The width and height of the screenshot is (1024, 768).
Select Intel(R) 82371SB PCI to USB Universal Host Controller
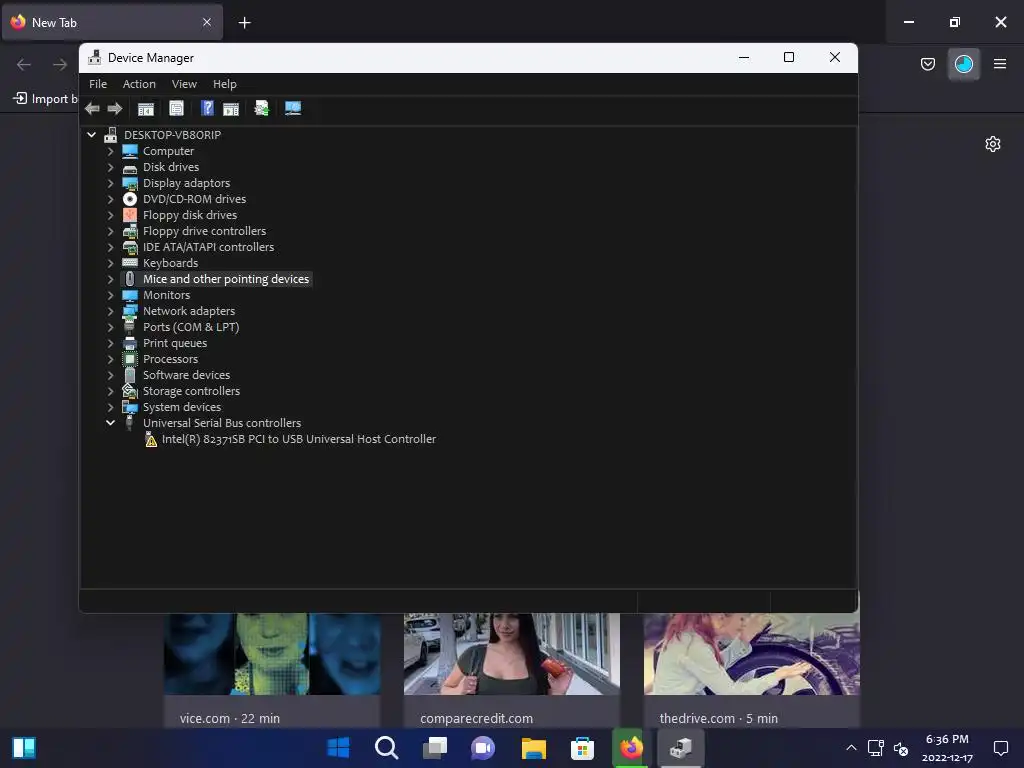(x=298, y=440)
